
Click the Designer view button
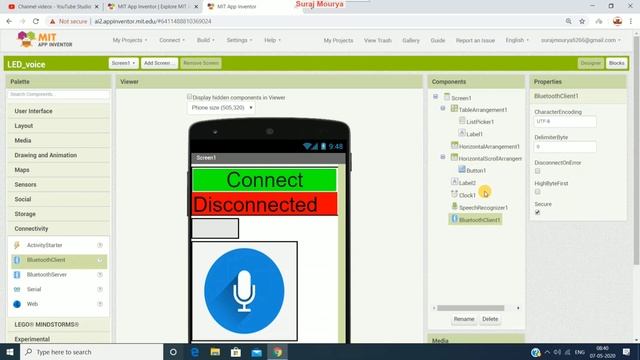[x=591, y=63]
